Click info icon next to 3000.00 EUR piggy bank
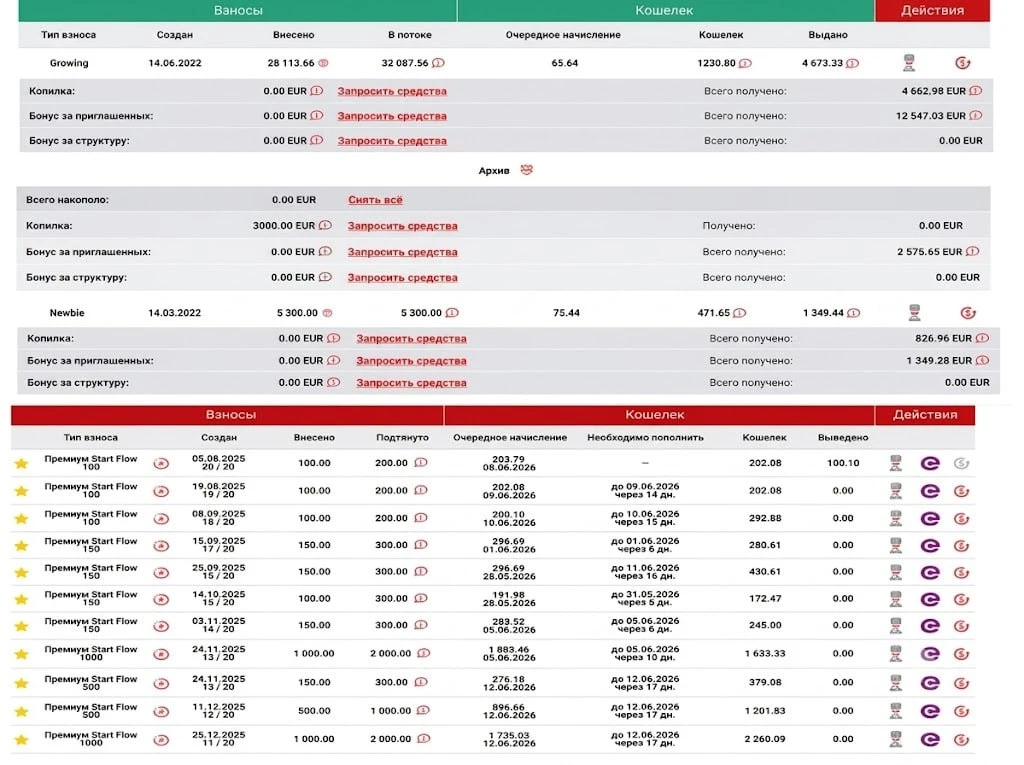This screenshot has height=765, width=1024. pyautogui.click(x=325, y=225)
